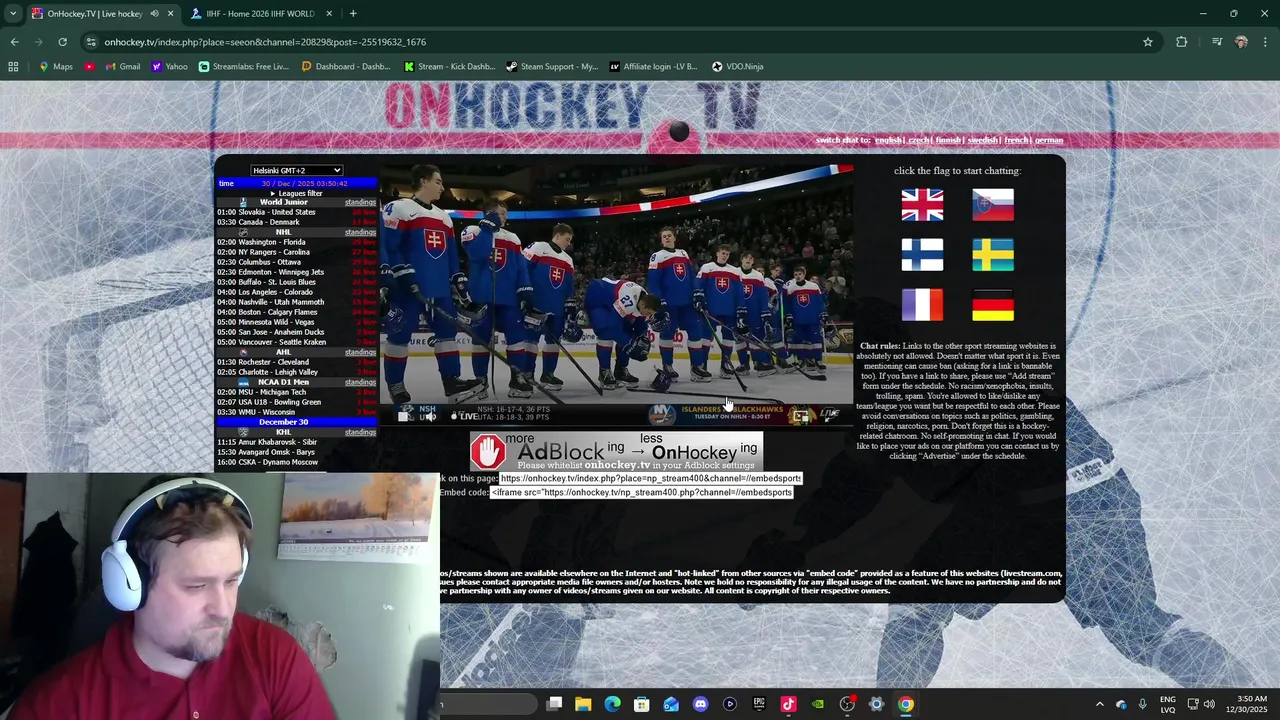Open TikTok app from the taskbar
Image resolution: width=1280 pixels, height=720 pixels.
(788, 704)
